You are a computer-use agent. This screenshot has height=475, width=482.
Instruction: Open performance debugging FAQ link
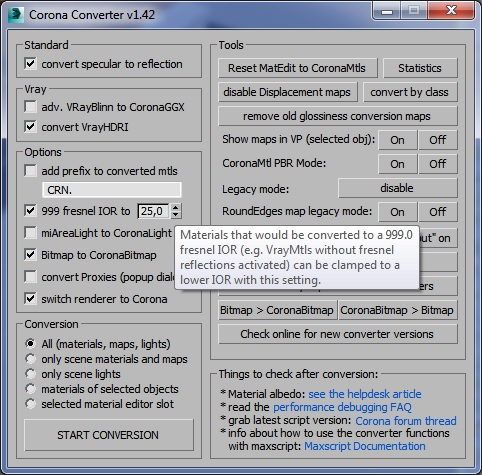342,407
